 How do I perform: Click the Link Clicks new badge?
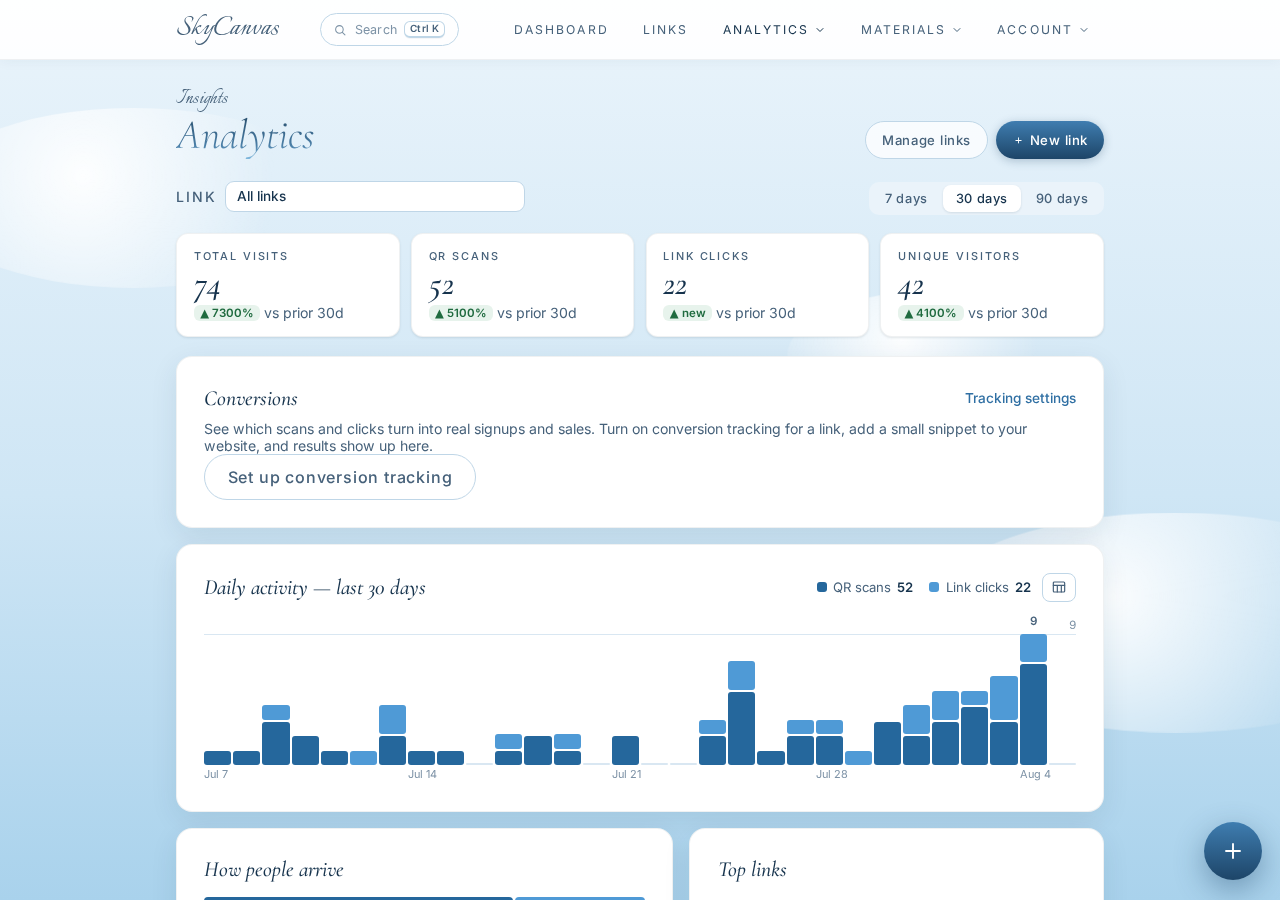click(x=688, y=313)
